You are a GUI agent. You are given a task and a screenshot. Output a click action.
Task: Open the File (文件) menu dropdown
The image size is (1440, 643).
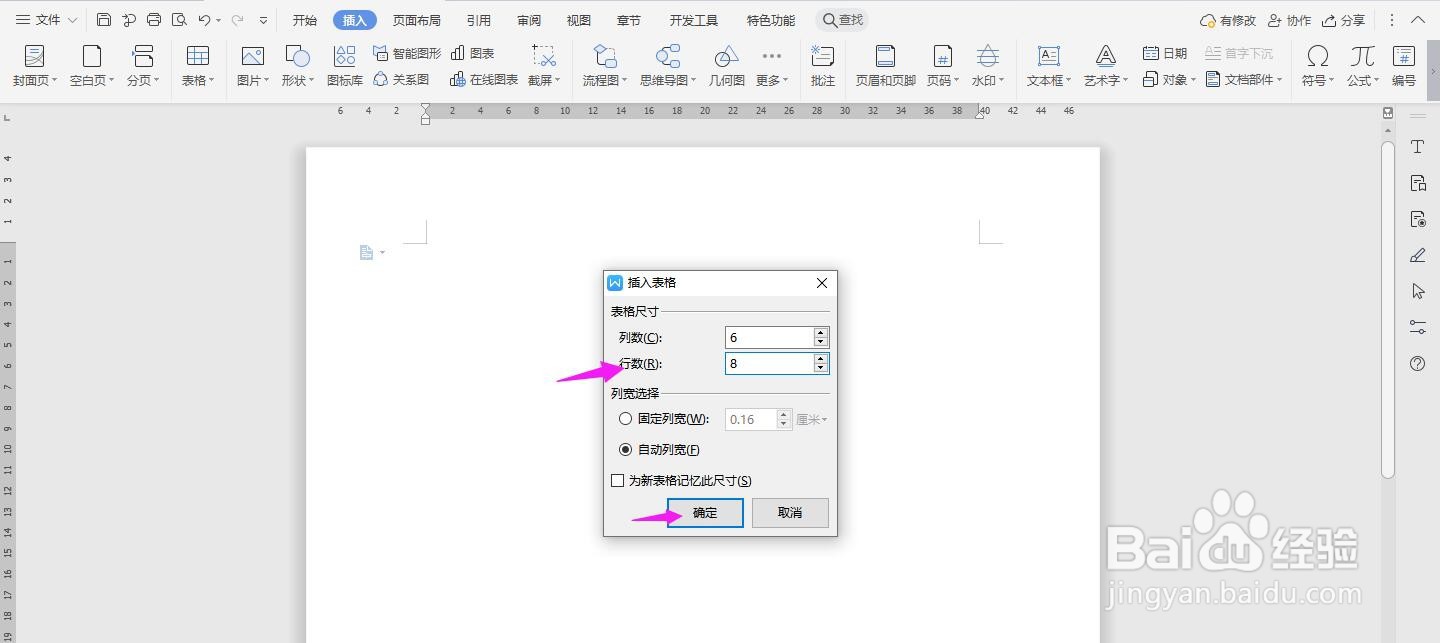47,20
